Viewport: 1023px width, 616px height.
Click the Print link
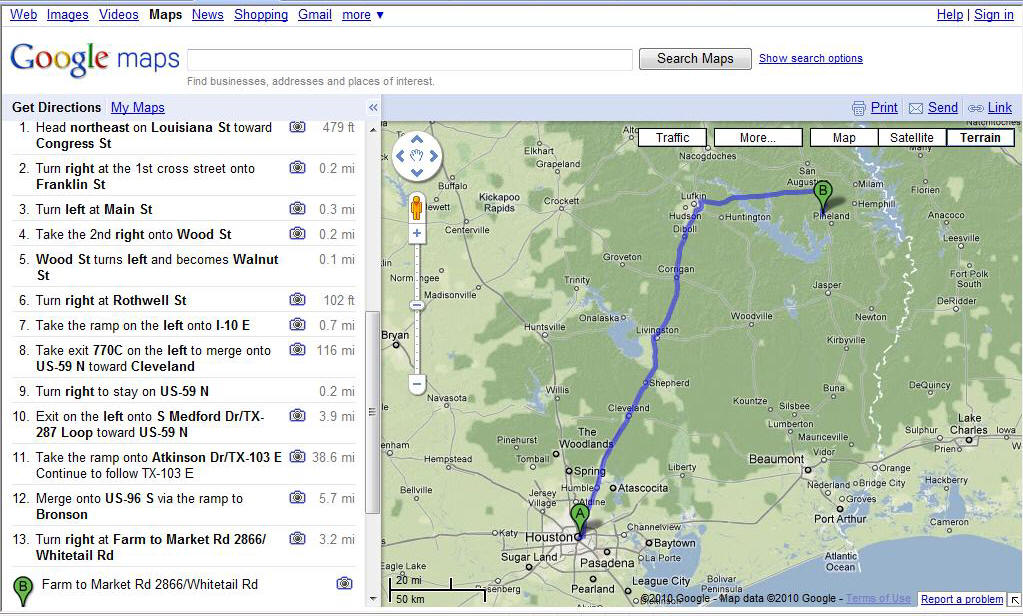click(884, 108)
